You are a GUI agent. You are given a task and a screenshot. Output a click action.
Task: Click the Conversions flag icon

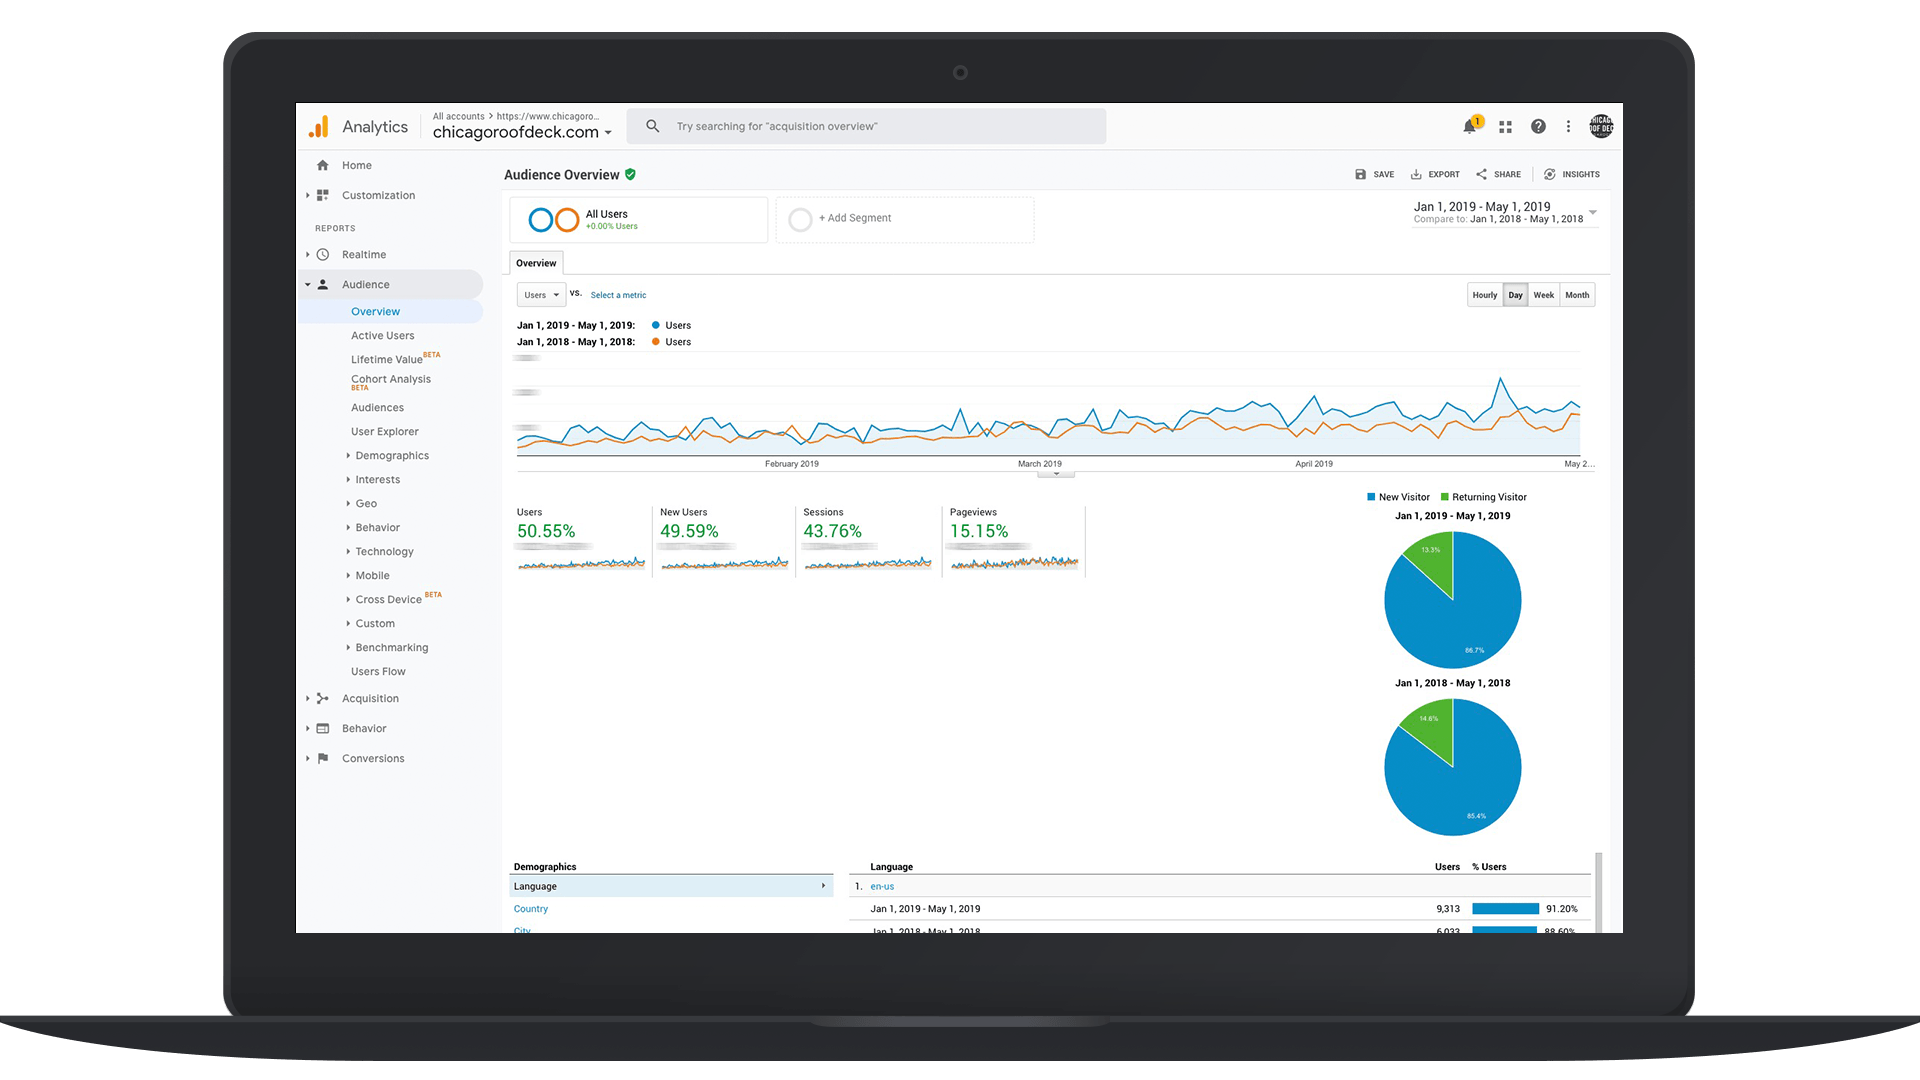322,758
